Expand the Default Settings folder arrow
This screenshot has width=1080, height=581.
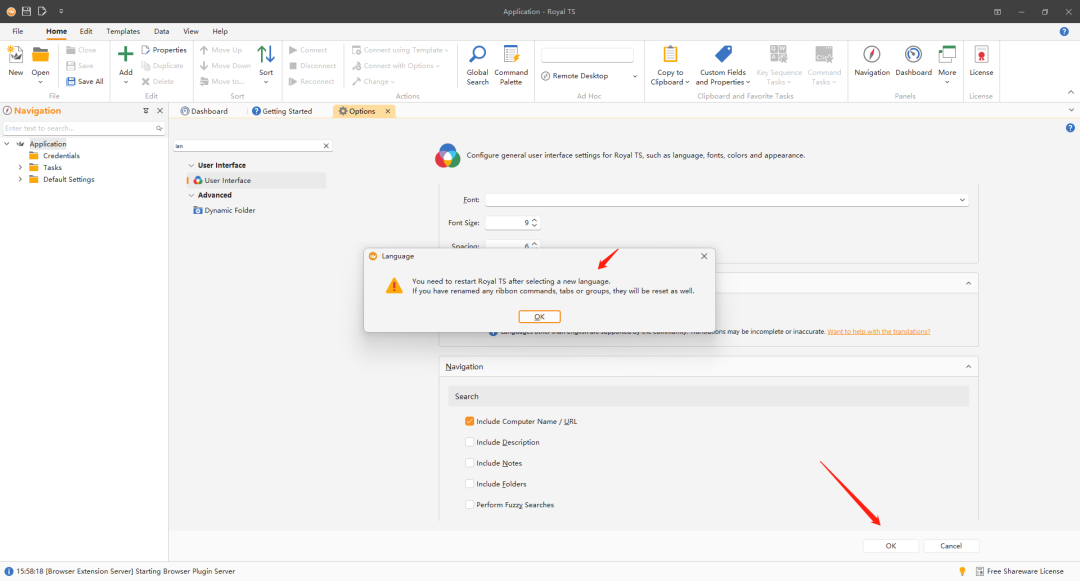pyautogui.click(x=20, y=180)
